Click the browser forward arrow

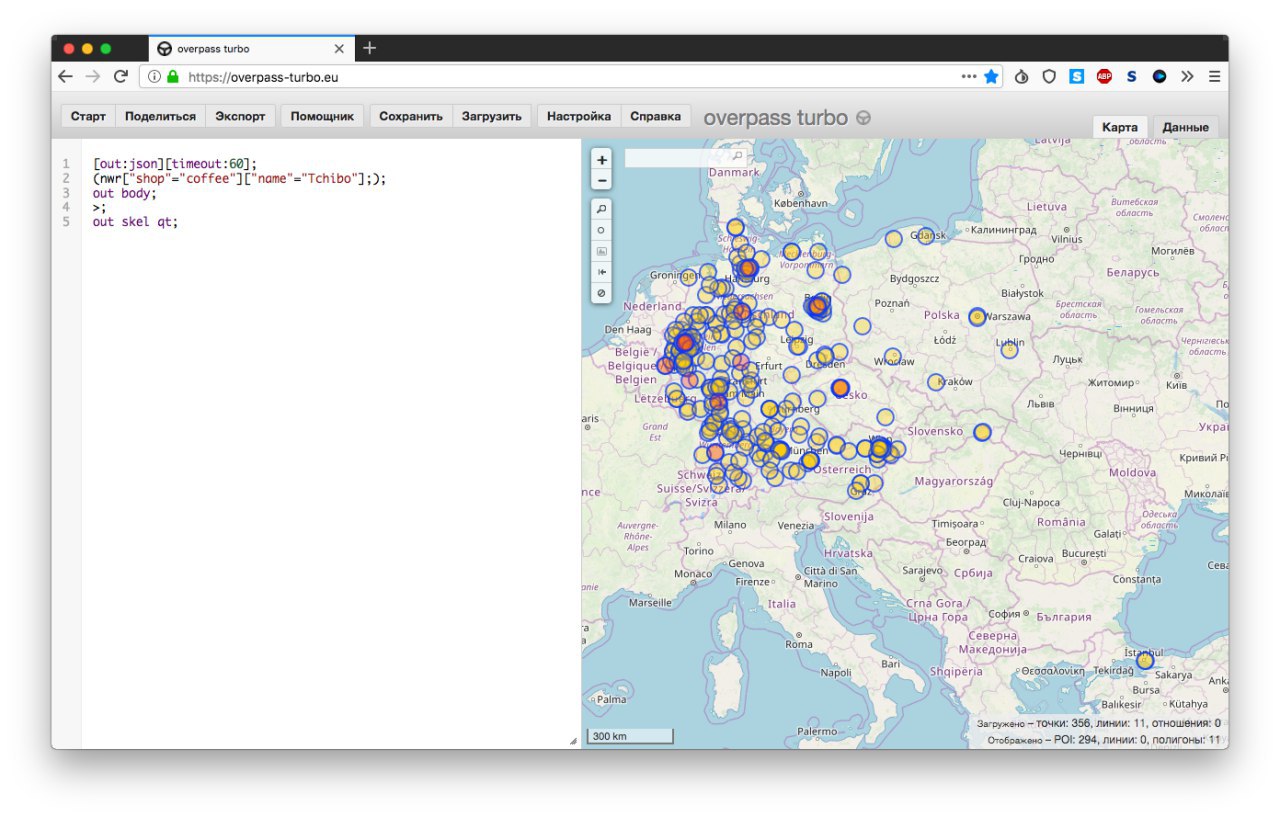point(93,76)
